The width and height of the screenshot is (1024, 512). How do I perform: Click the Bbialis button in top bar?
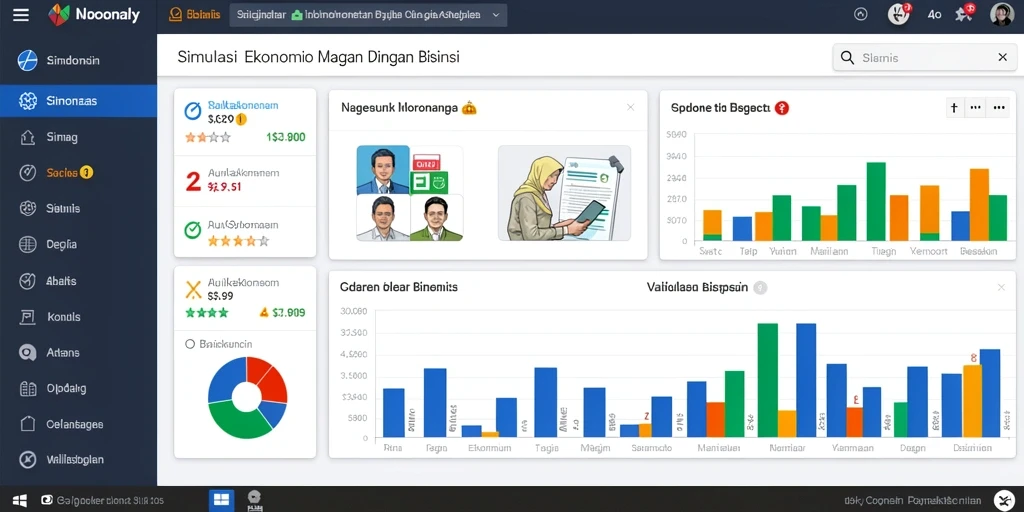(195, 14)
